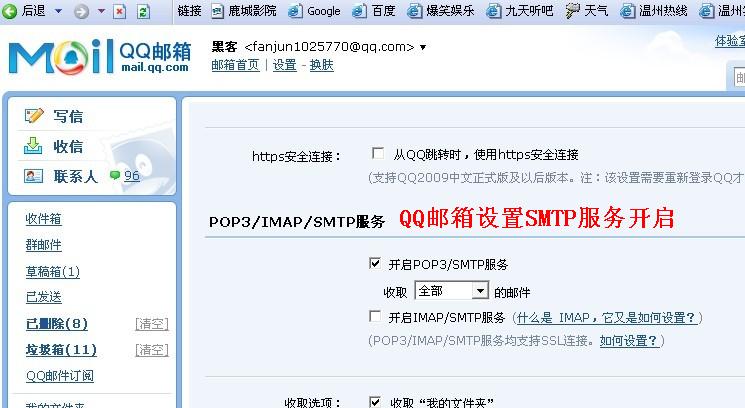Open the Back button history dropdown arrow

tap(58, 11)
